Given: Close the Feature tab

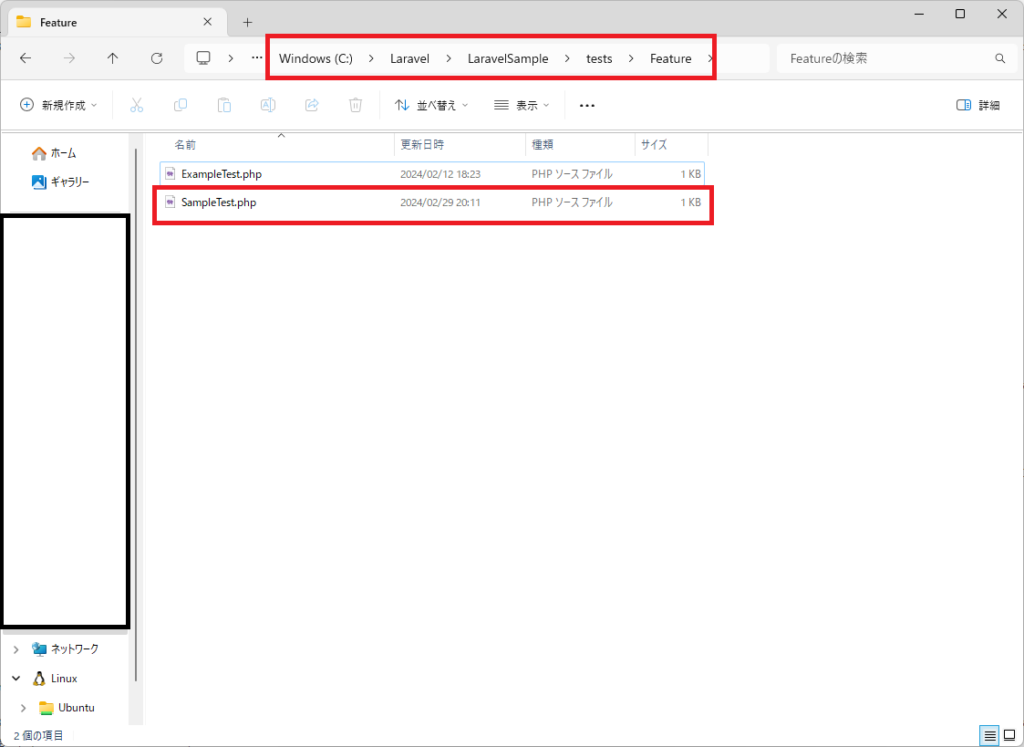Looking at the screenshot, I should point(208,22).
